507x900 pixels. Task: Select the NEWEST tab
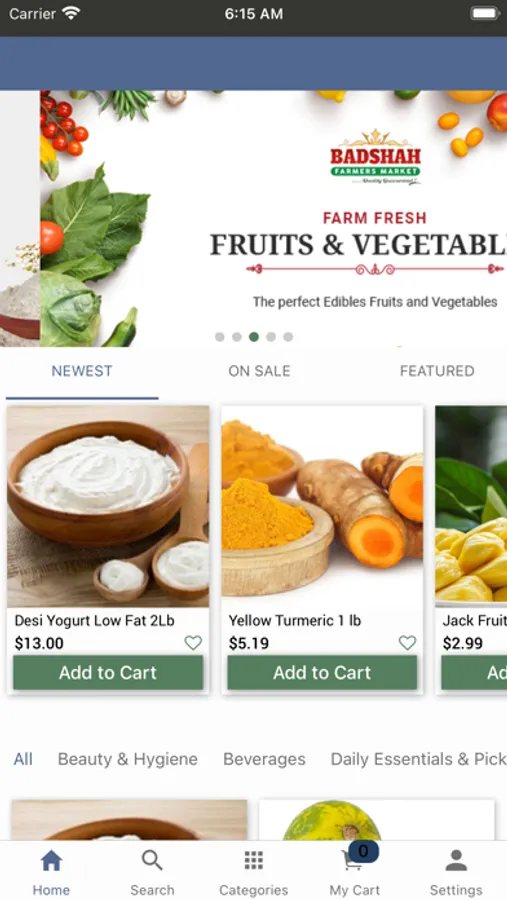coord(82,371)
